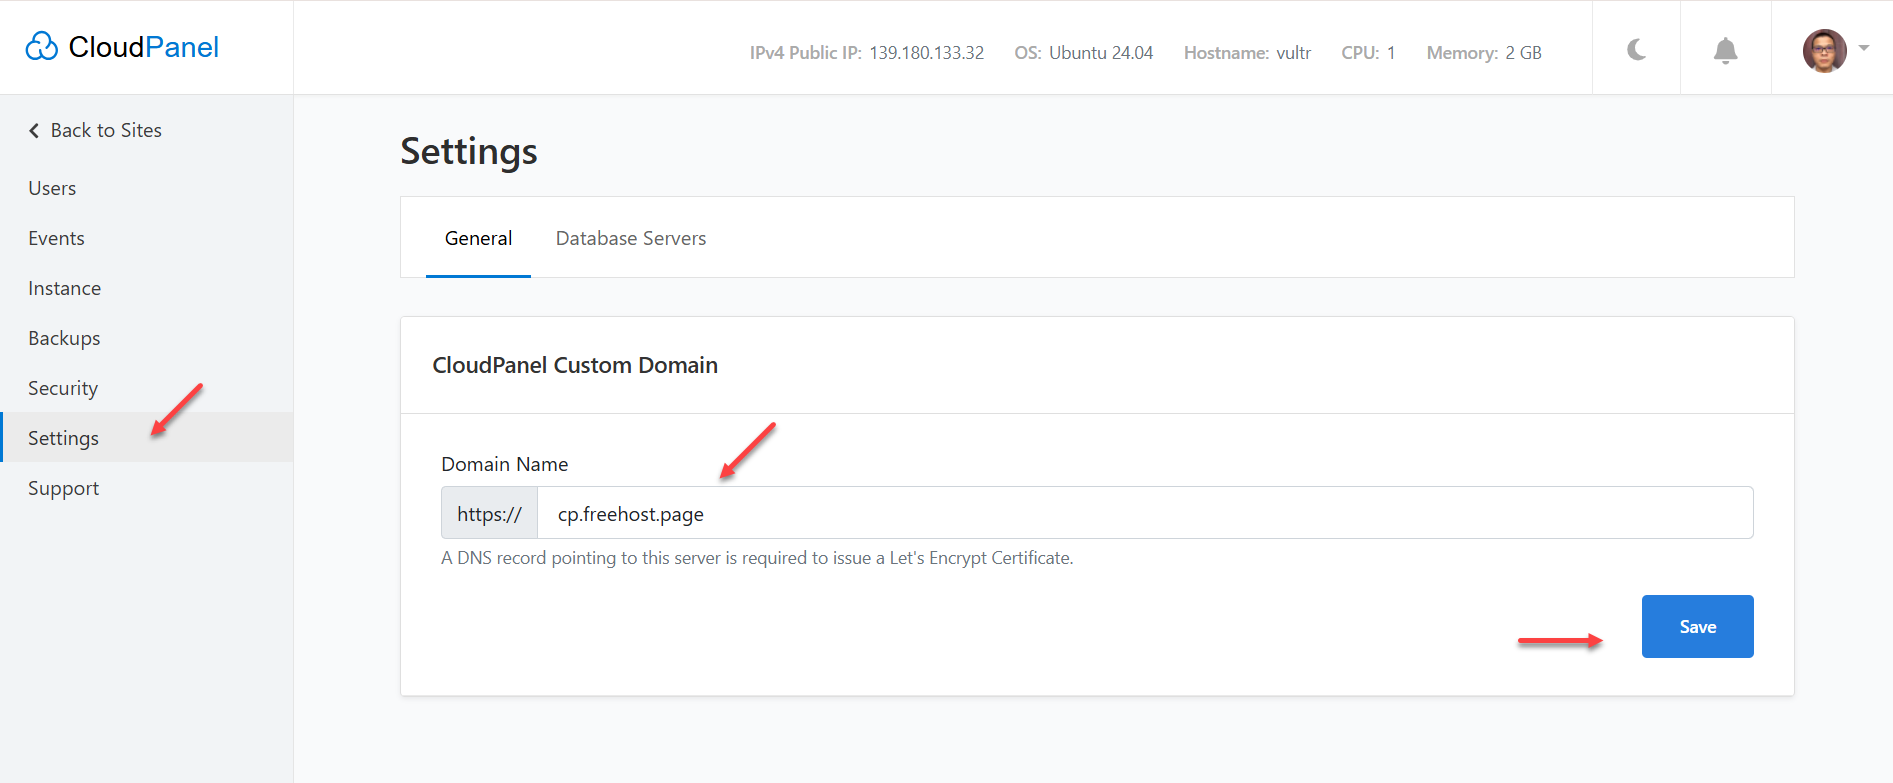Select the General tab
The width and height of the screenshot is (1893, 783).
(478, 238)
